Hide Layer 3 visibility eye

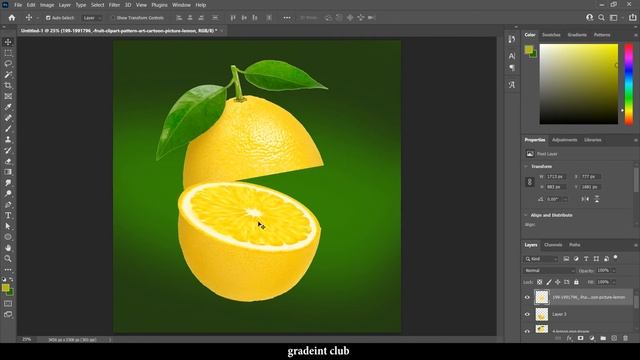click(x=527, y=314)
